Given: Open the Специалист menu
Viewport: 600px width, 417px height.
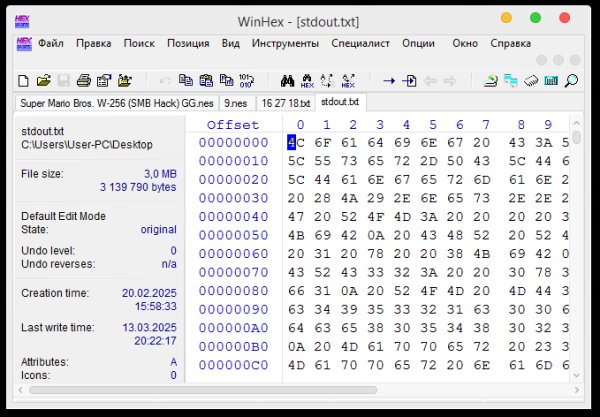Looking at the screenshot, I should tap(360, 43).
